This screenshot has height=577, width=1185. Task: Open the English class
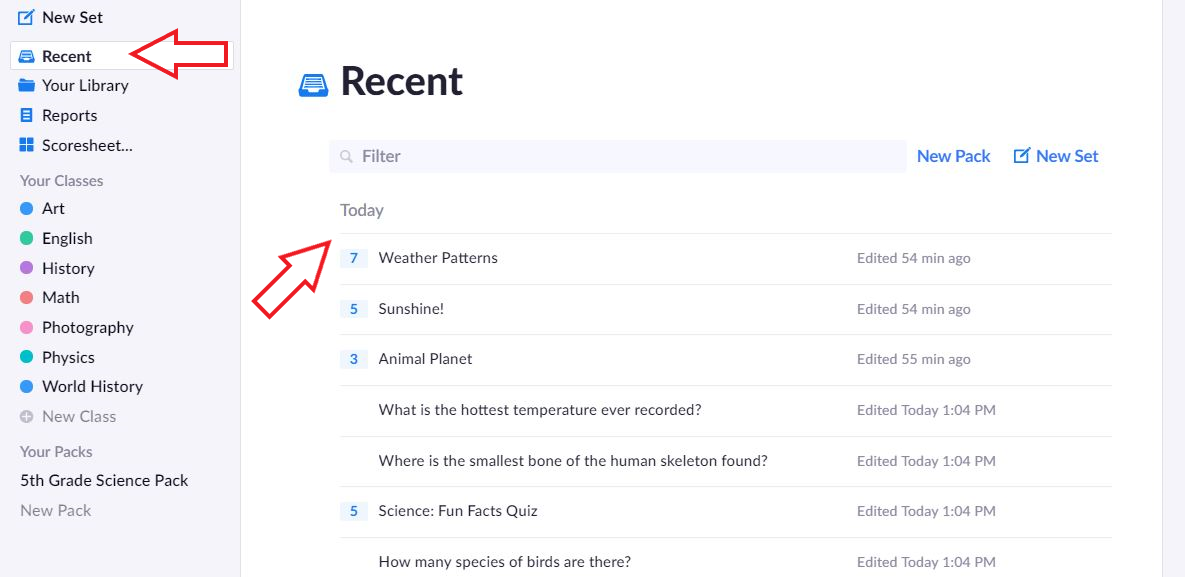point(67,239)
